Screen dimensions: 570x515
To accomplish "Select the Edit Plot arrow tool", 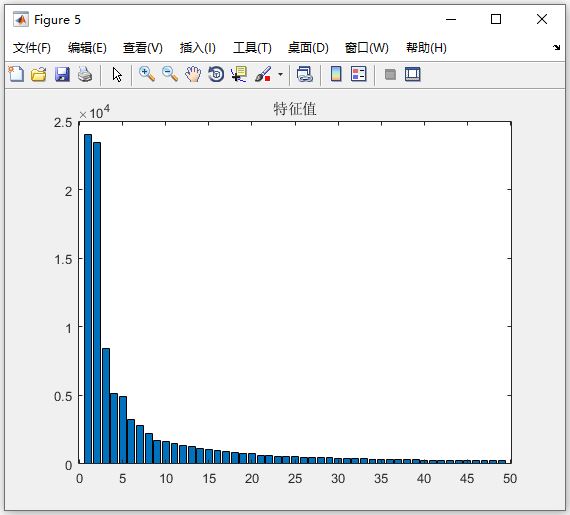I will click(x=117, y=75).
